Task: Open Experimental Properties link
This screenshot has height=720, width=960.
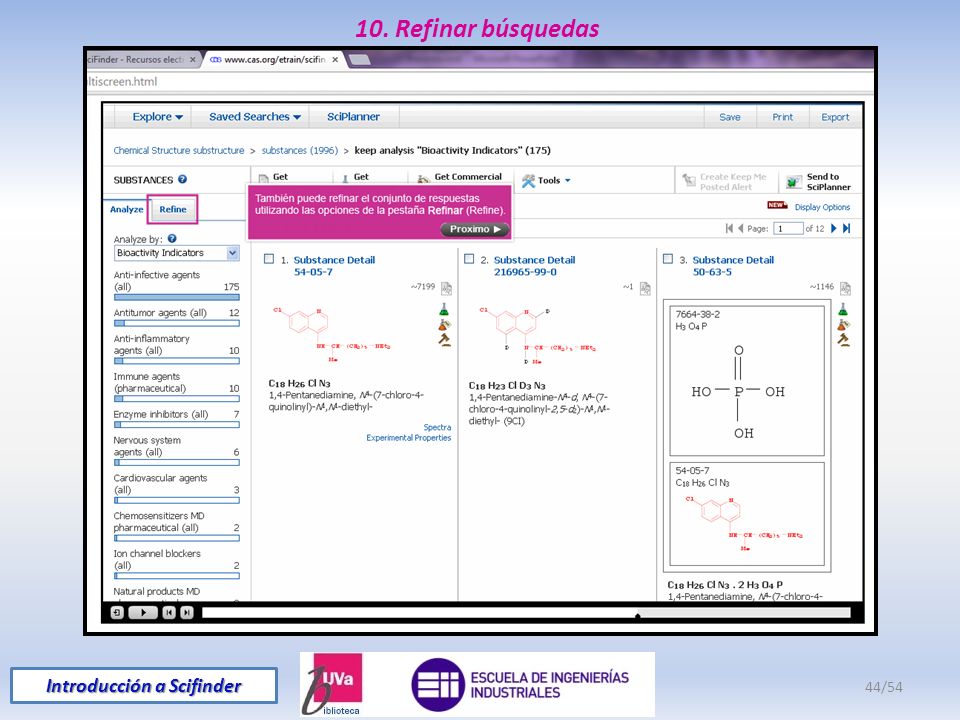Action: coord(408,438)
